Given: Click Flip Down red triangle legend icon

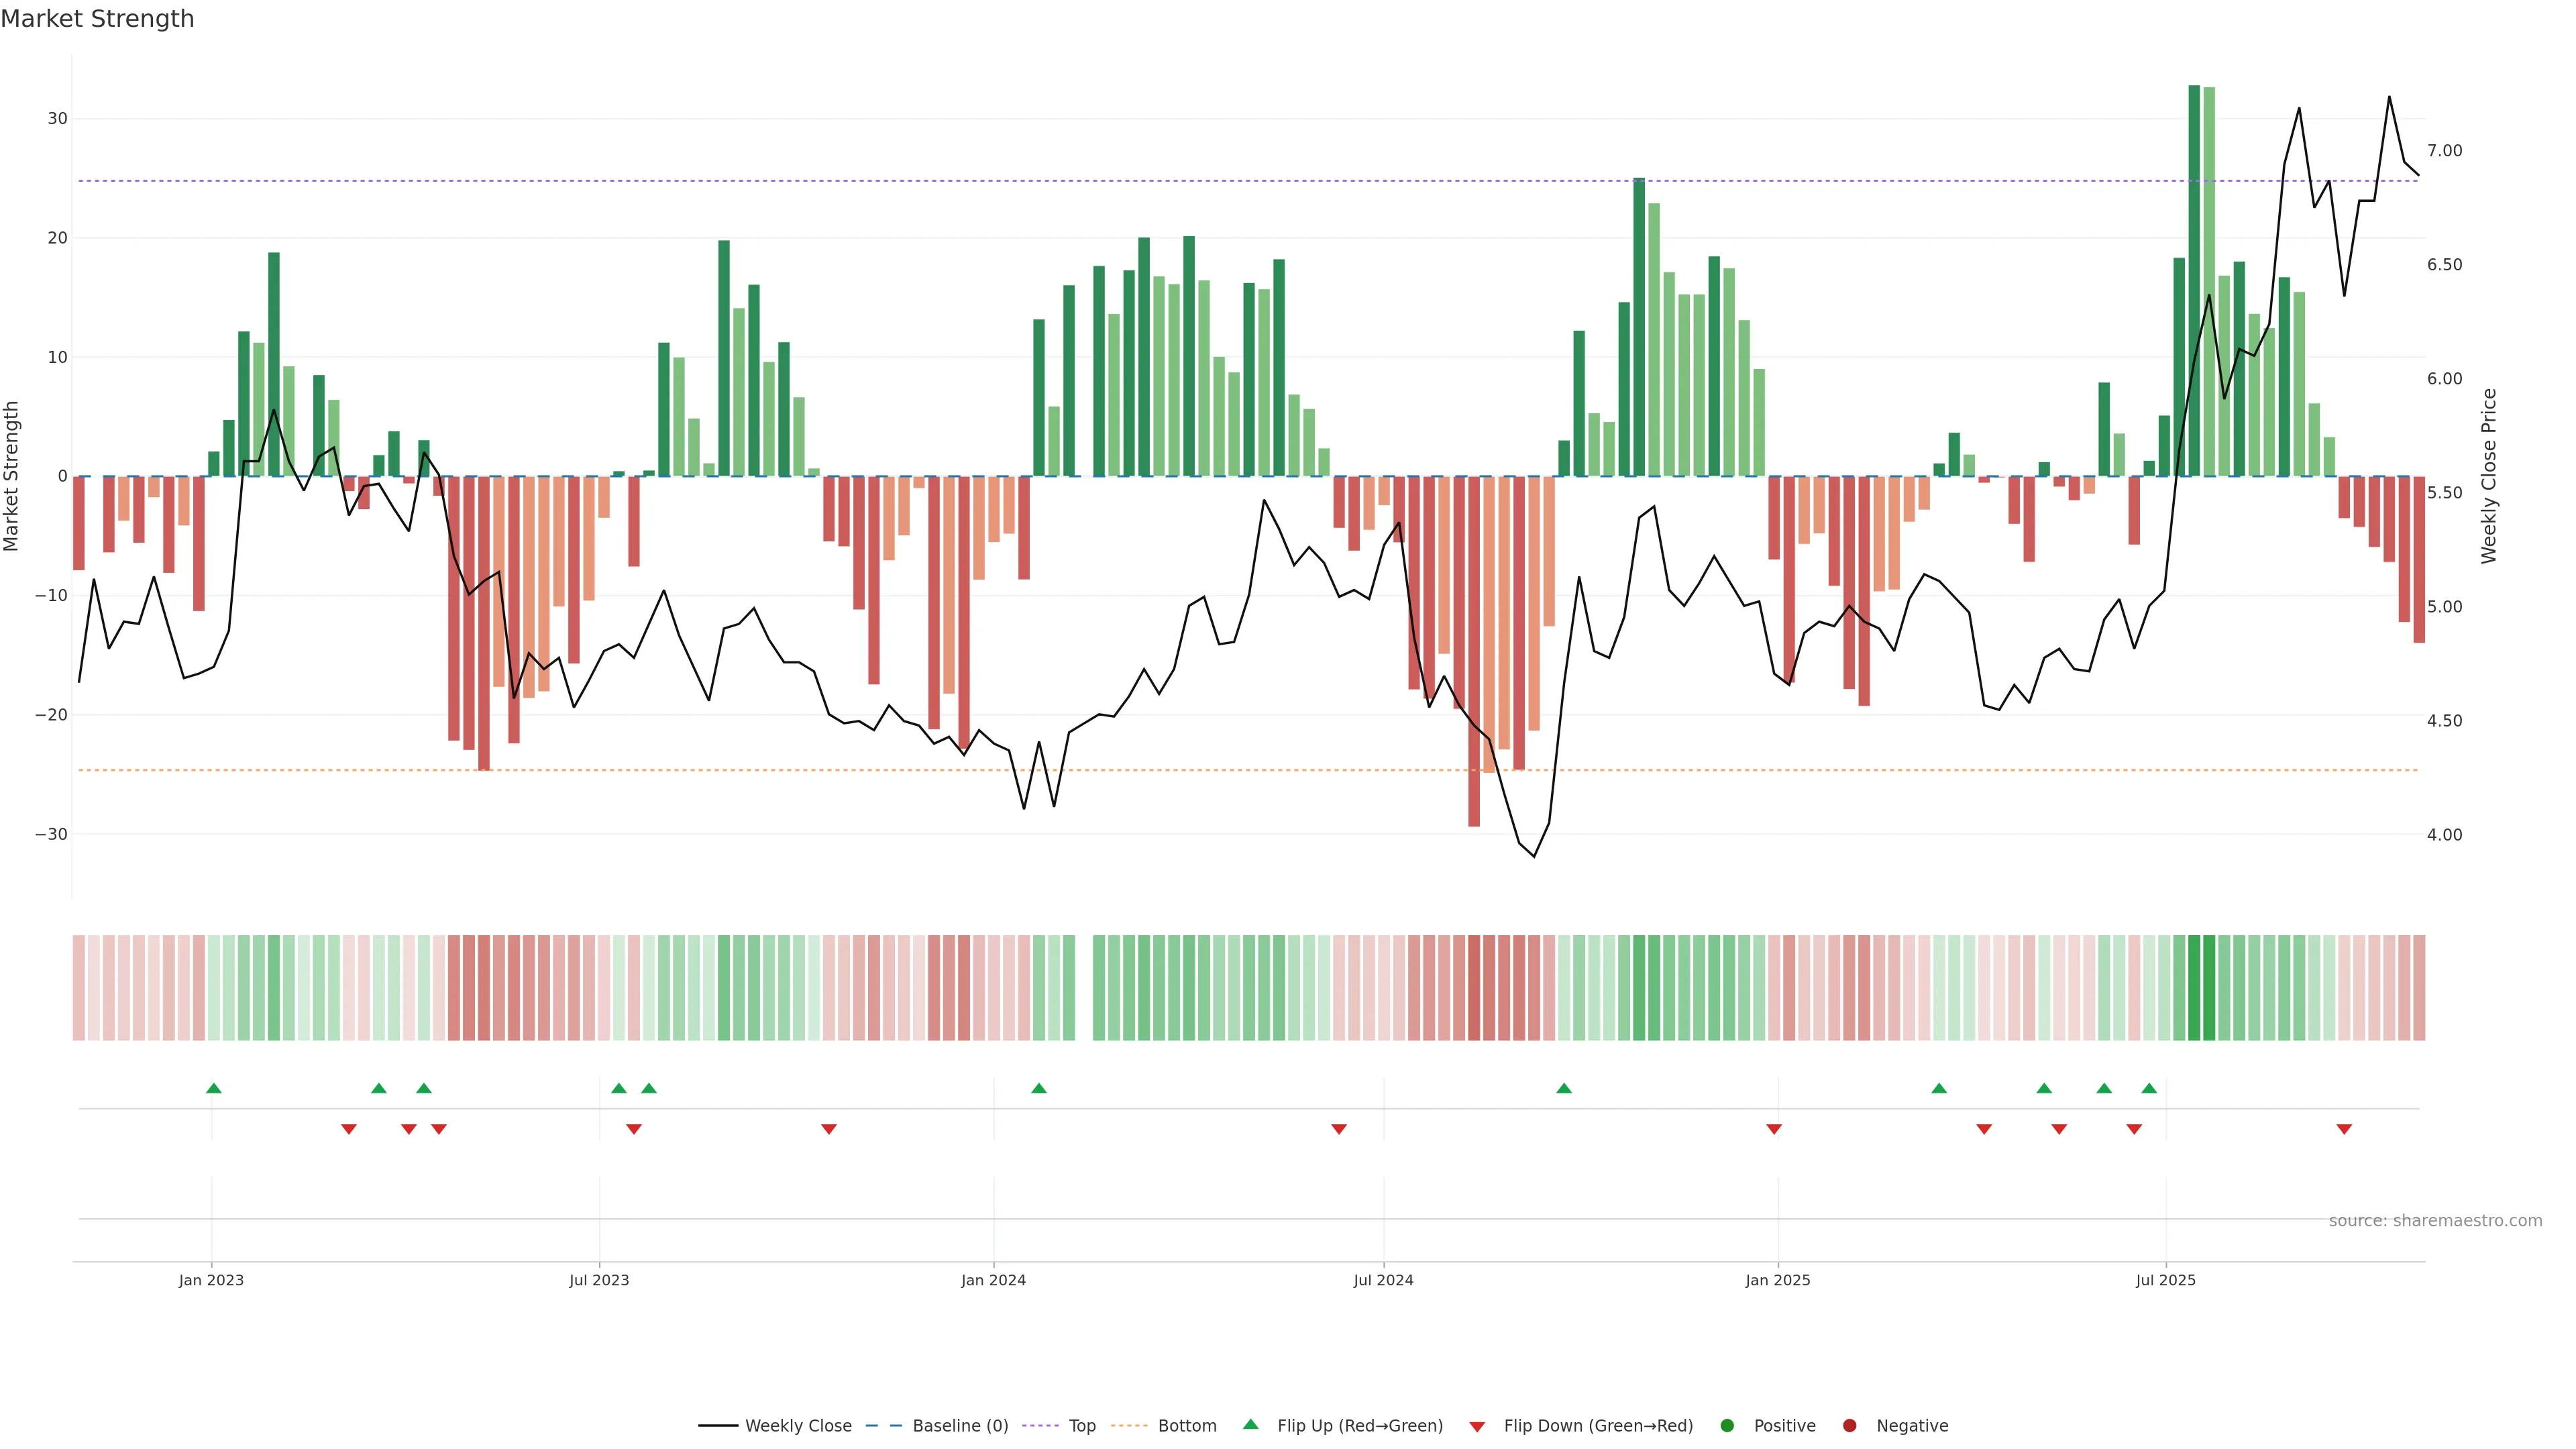Looking at the screenshot, I should click(1477, 1427).
